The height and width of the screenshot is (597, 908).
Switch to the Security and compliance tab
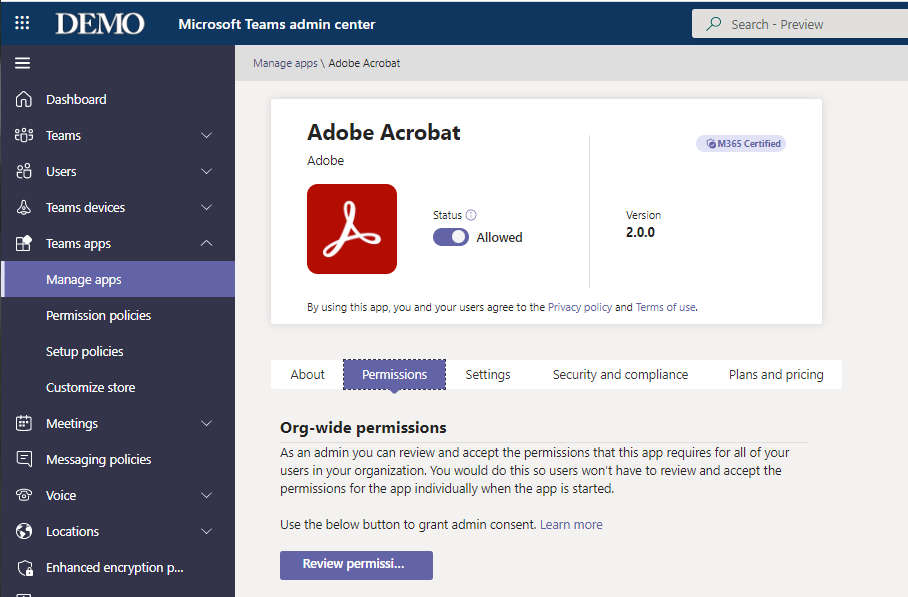point(620,374)
